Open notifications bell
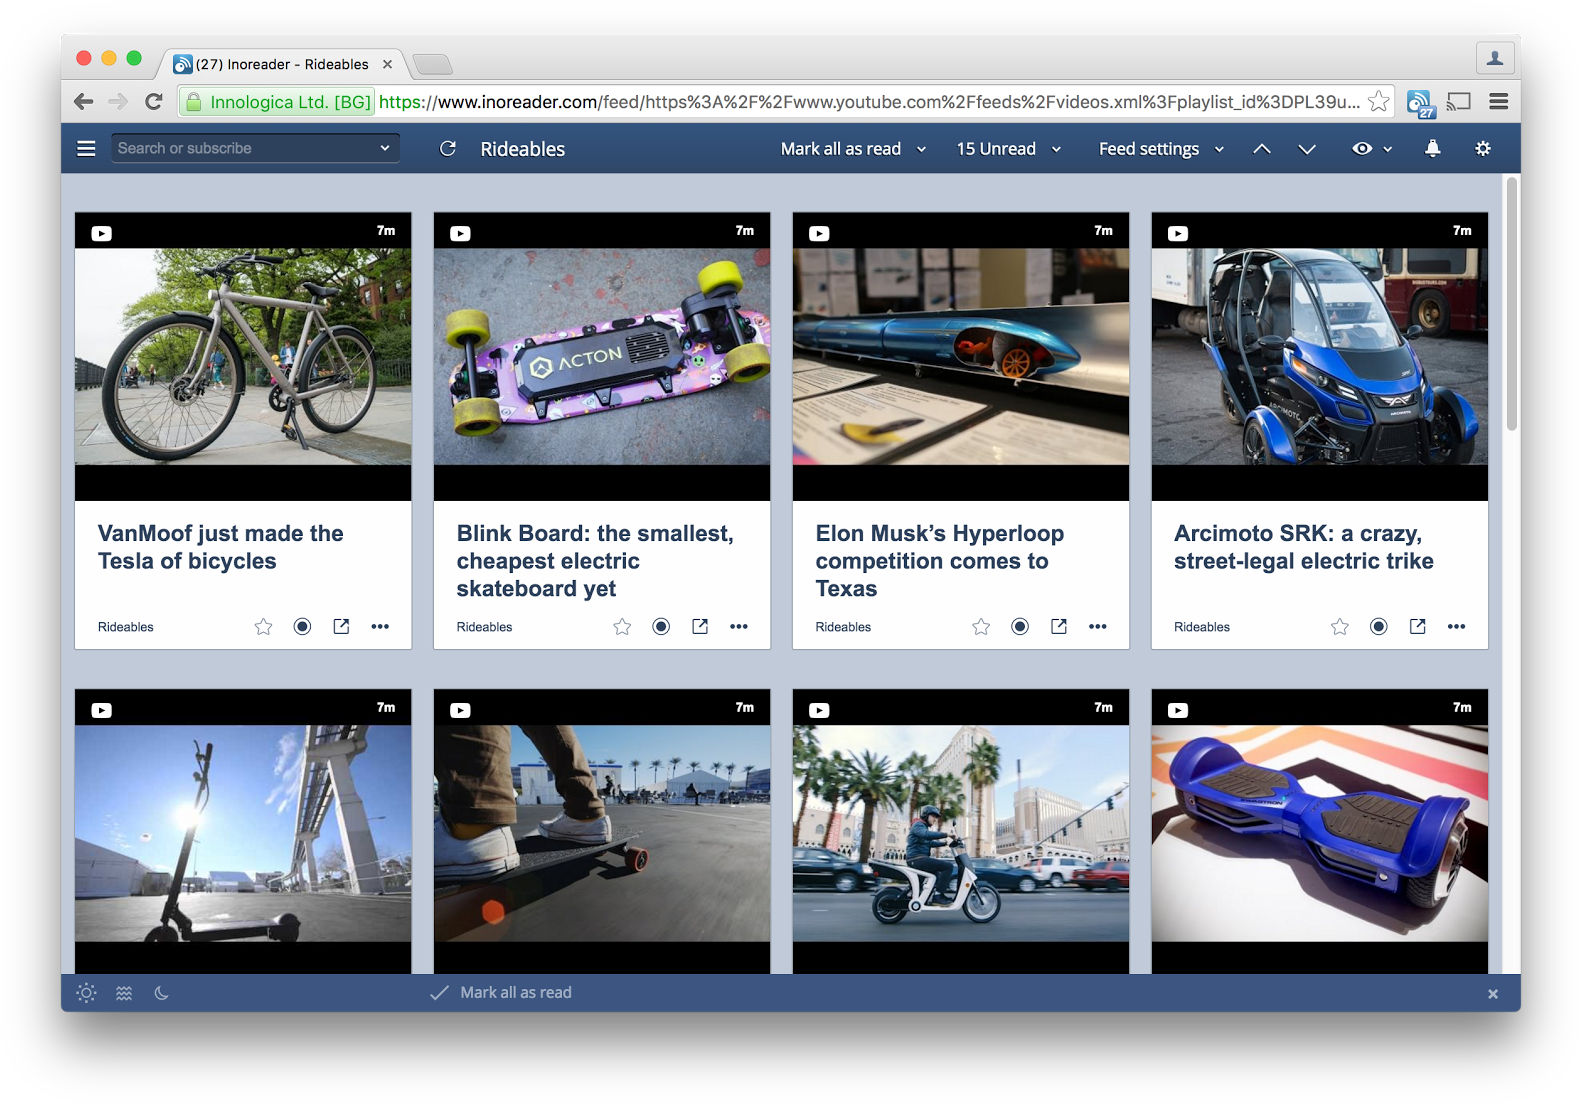1581x1105 pixels. pos(1433,148)
